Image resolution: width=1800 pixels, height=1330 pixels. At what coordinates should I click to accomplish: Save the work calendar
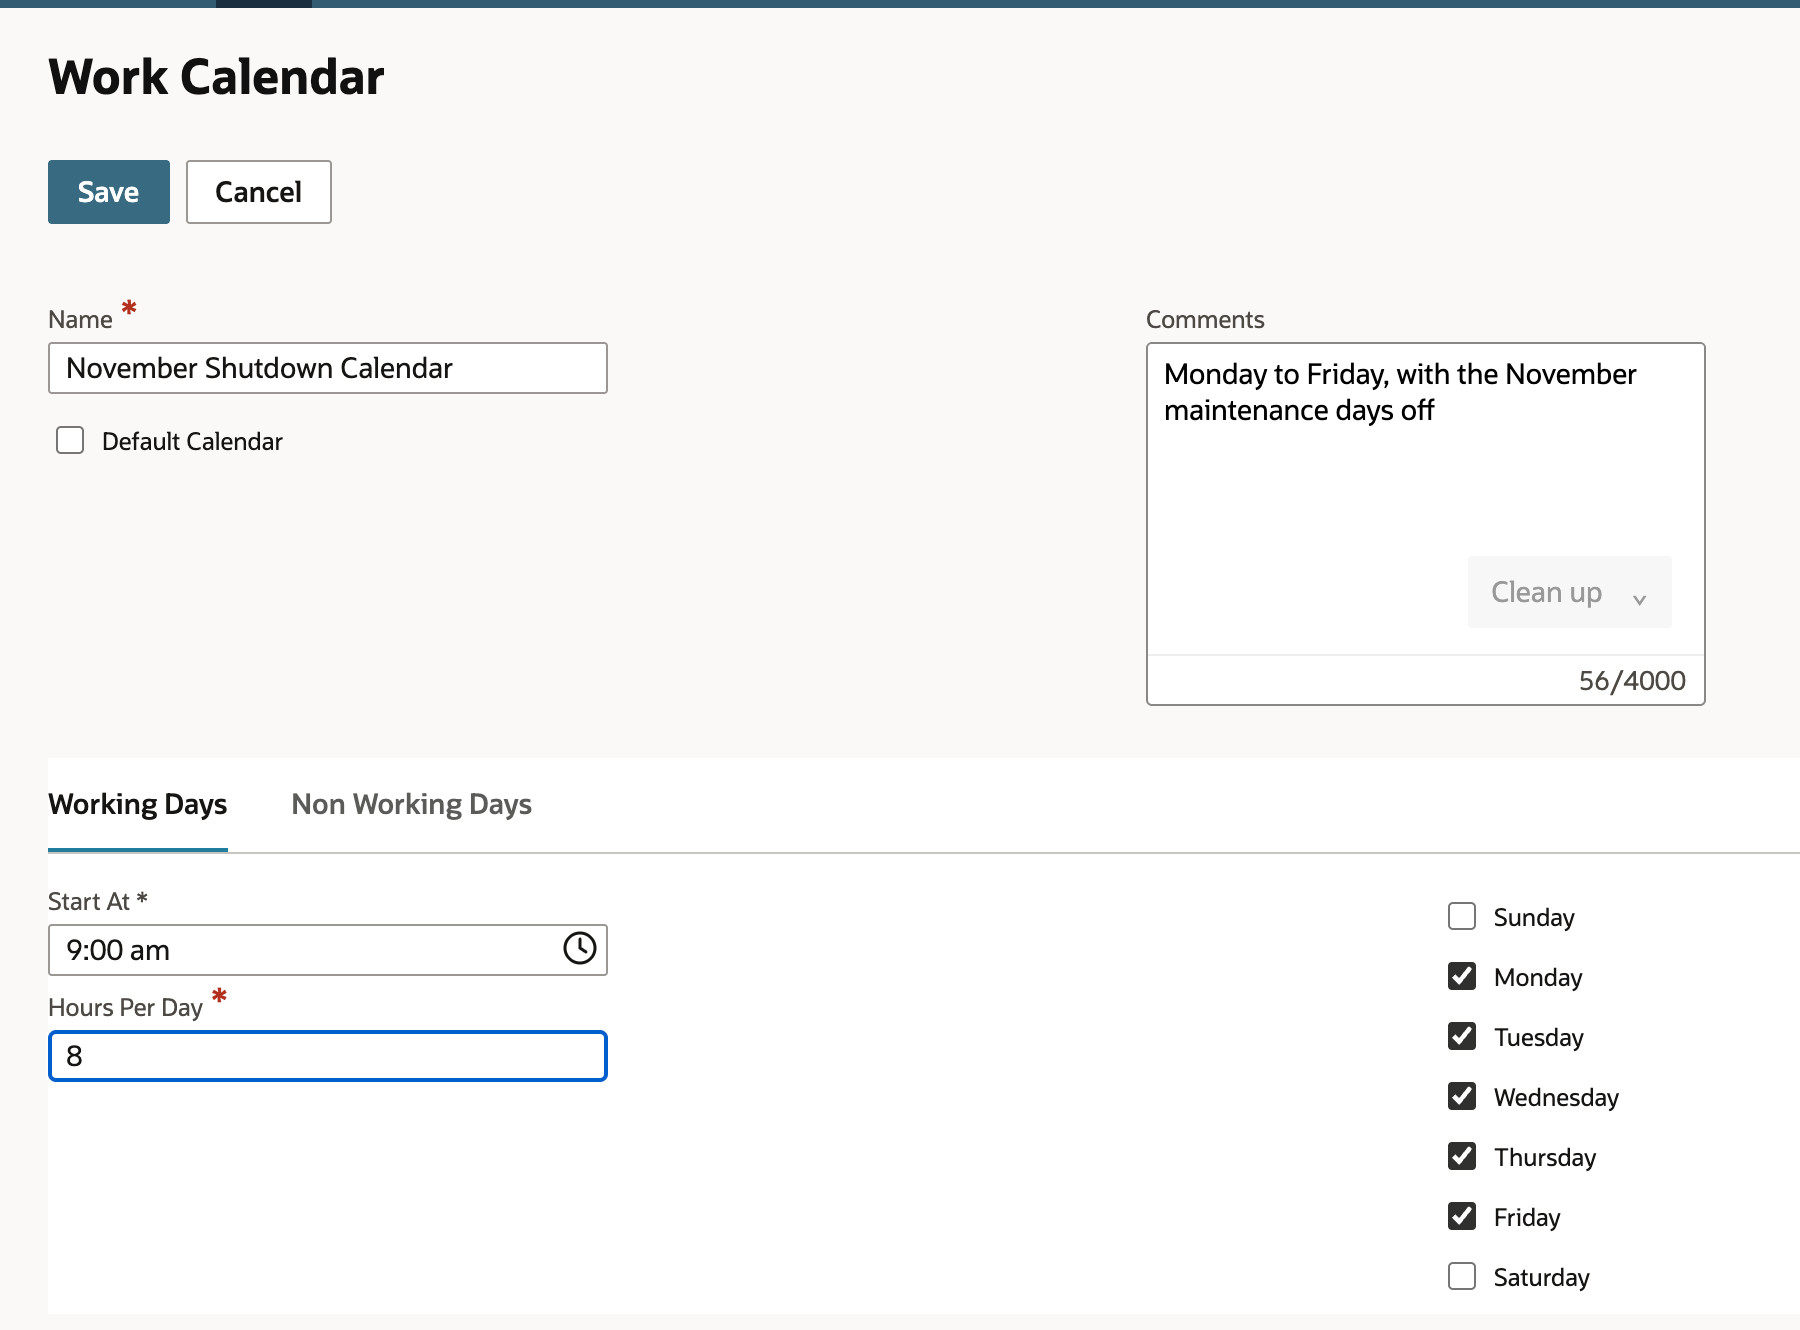coord(109,192)
